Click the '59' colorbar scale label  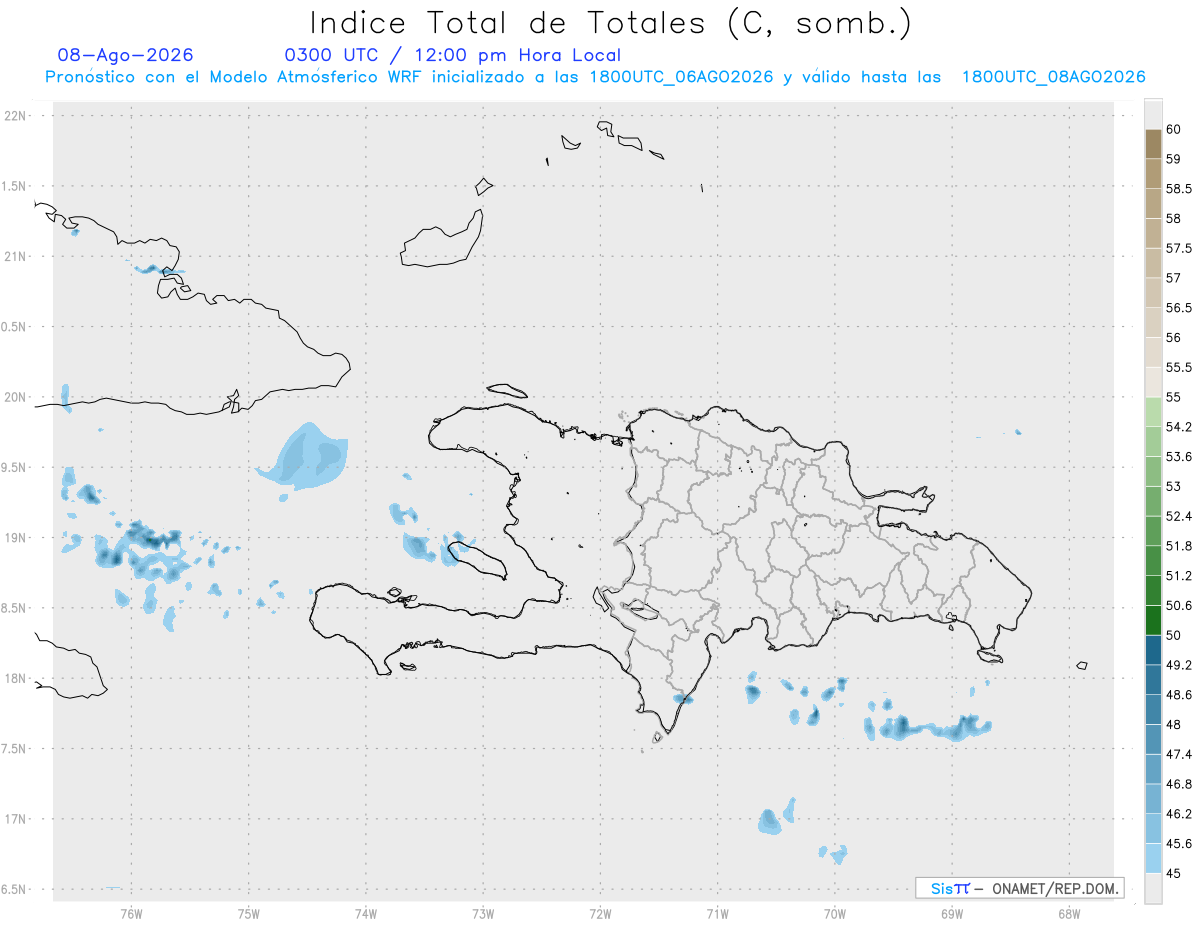click(1173, 159)
